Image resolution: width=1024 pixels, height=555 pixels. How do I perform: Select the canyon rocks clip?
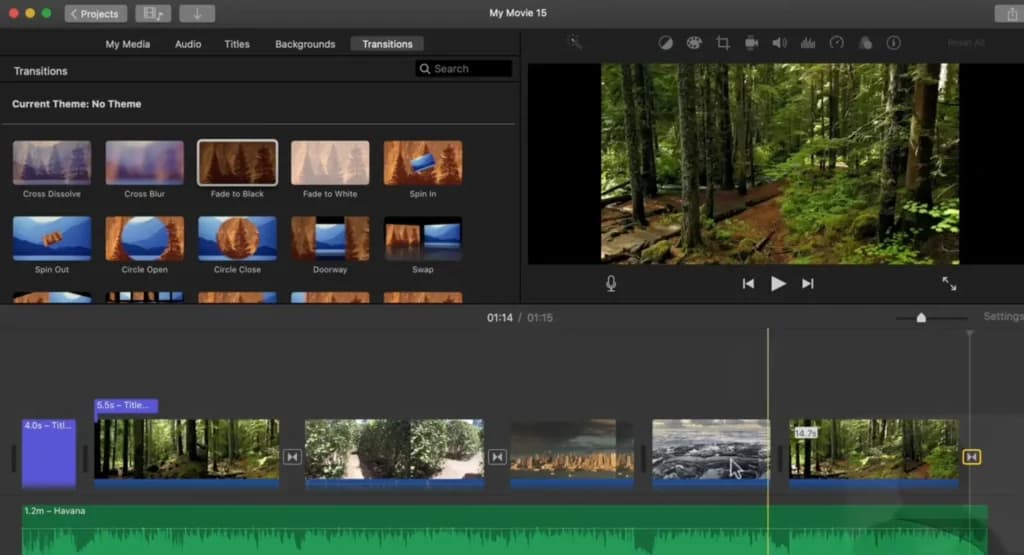tap(572, 453)
